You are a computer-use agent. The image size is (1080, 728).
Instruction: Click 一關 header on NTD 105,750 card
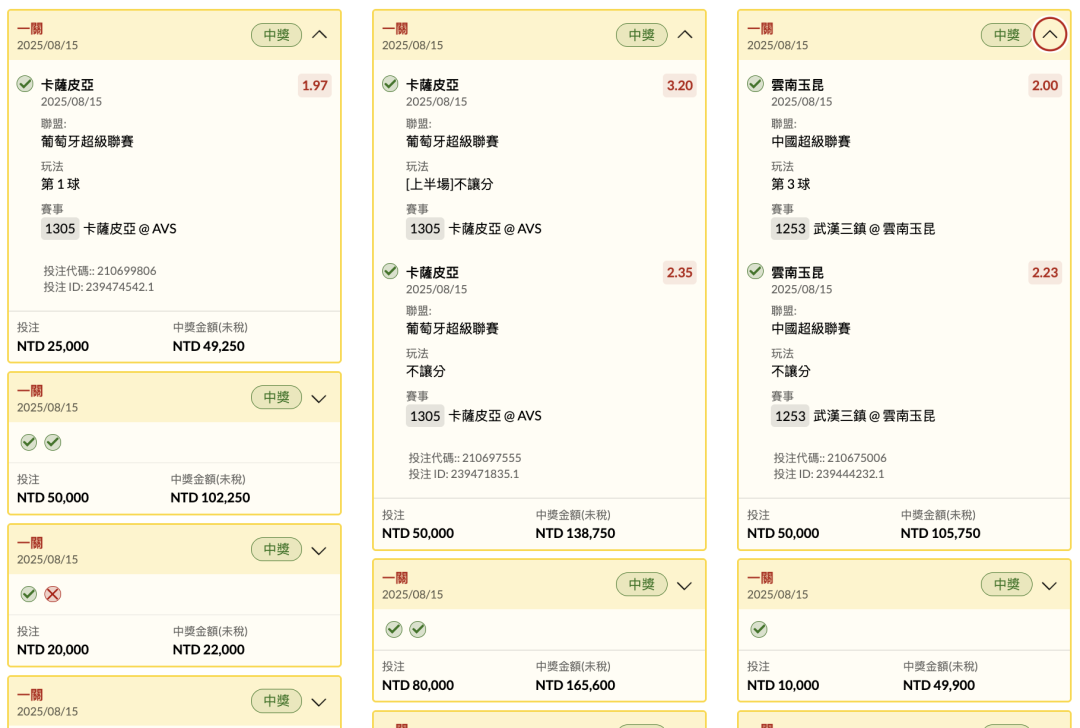[760, 28]
